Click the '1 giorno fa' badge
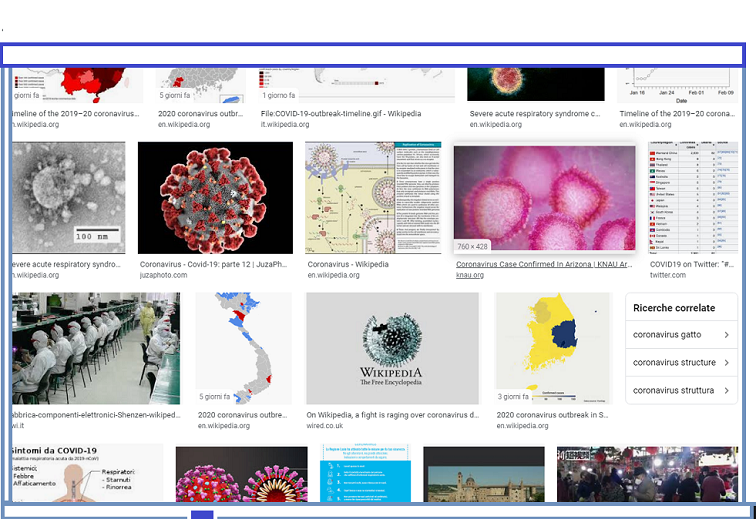Viewport: 756px width, 519px height. (x=278, y=96)
